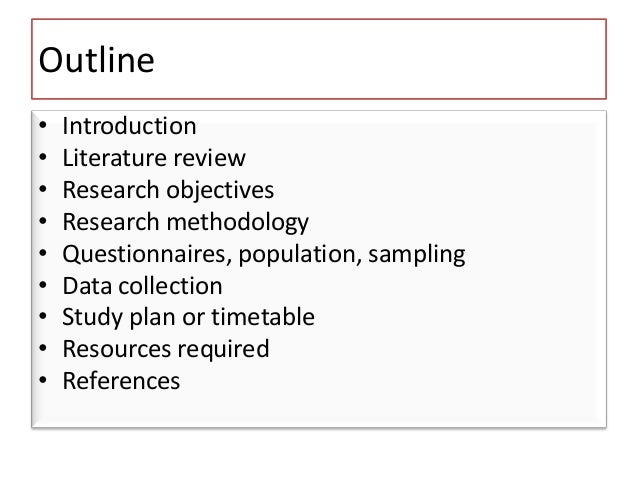Click empty area of title box
This screenshot has height=479, width=638.
tap(378, 59)
